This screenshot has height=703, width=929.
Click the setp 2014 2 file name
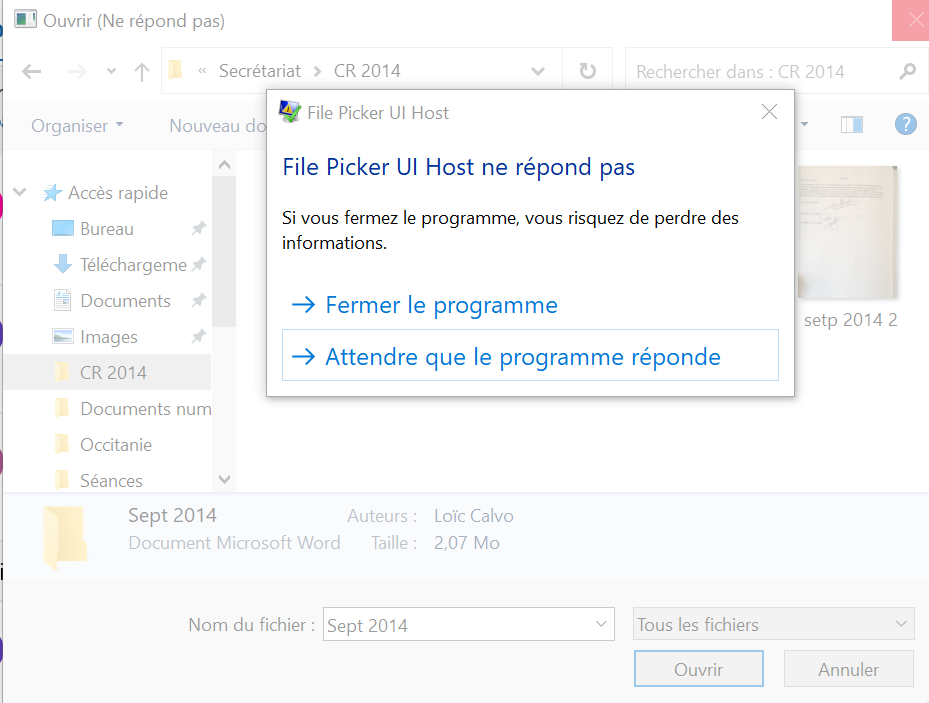tap(850, 320)
